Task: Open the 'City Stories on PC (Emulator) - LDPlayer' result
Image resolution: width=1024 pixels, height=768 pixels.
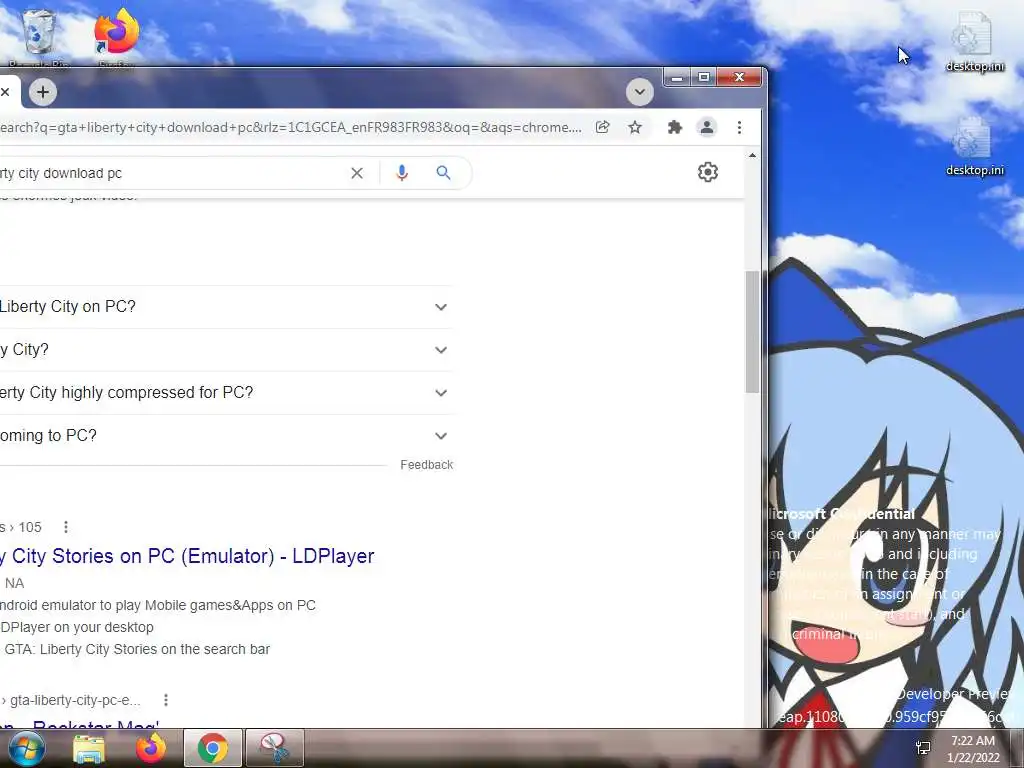Action: (x=187, y=556)
